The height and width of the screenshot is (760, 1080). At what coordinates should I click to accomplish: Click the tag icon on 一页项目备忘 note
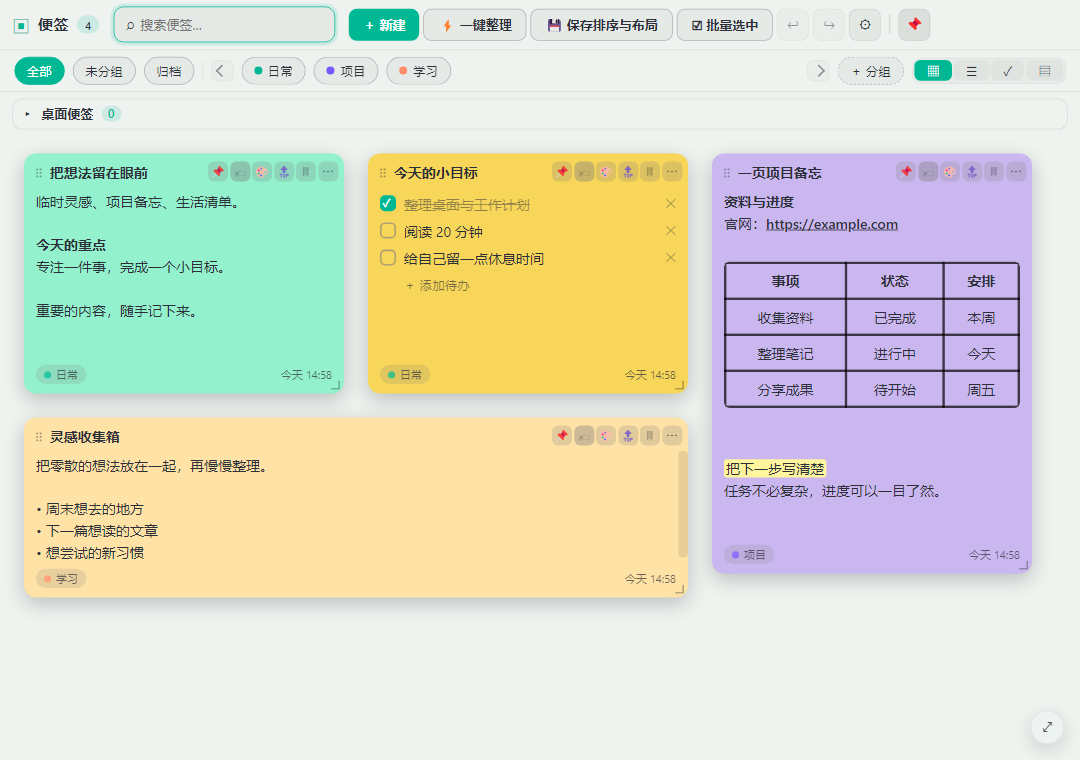click(928, 172)
